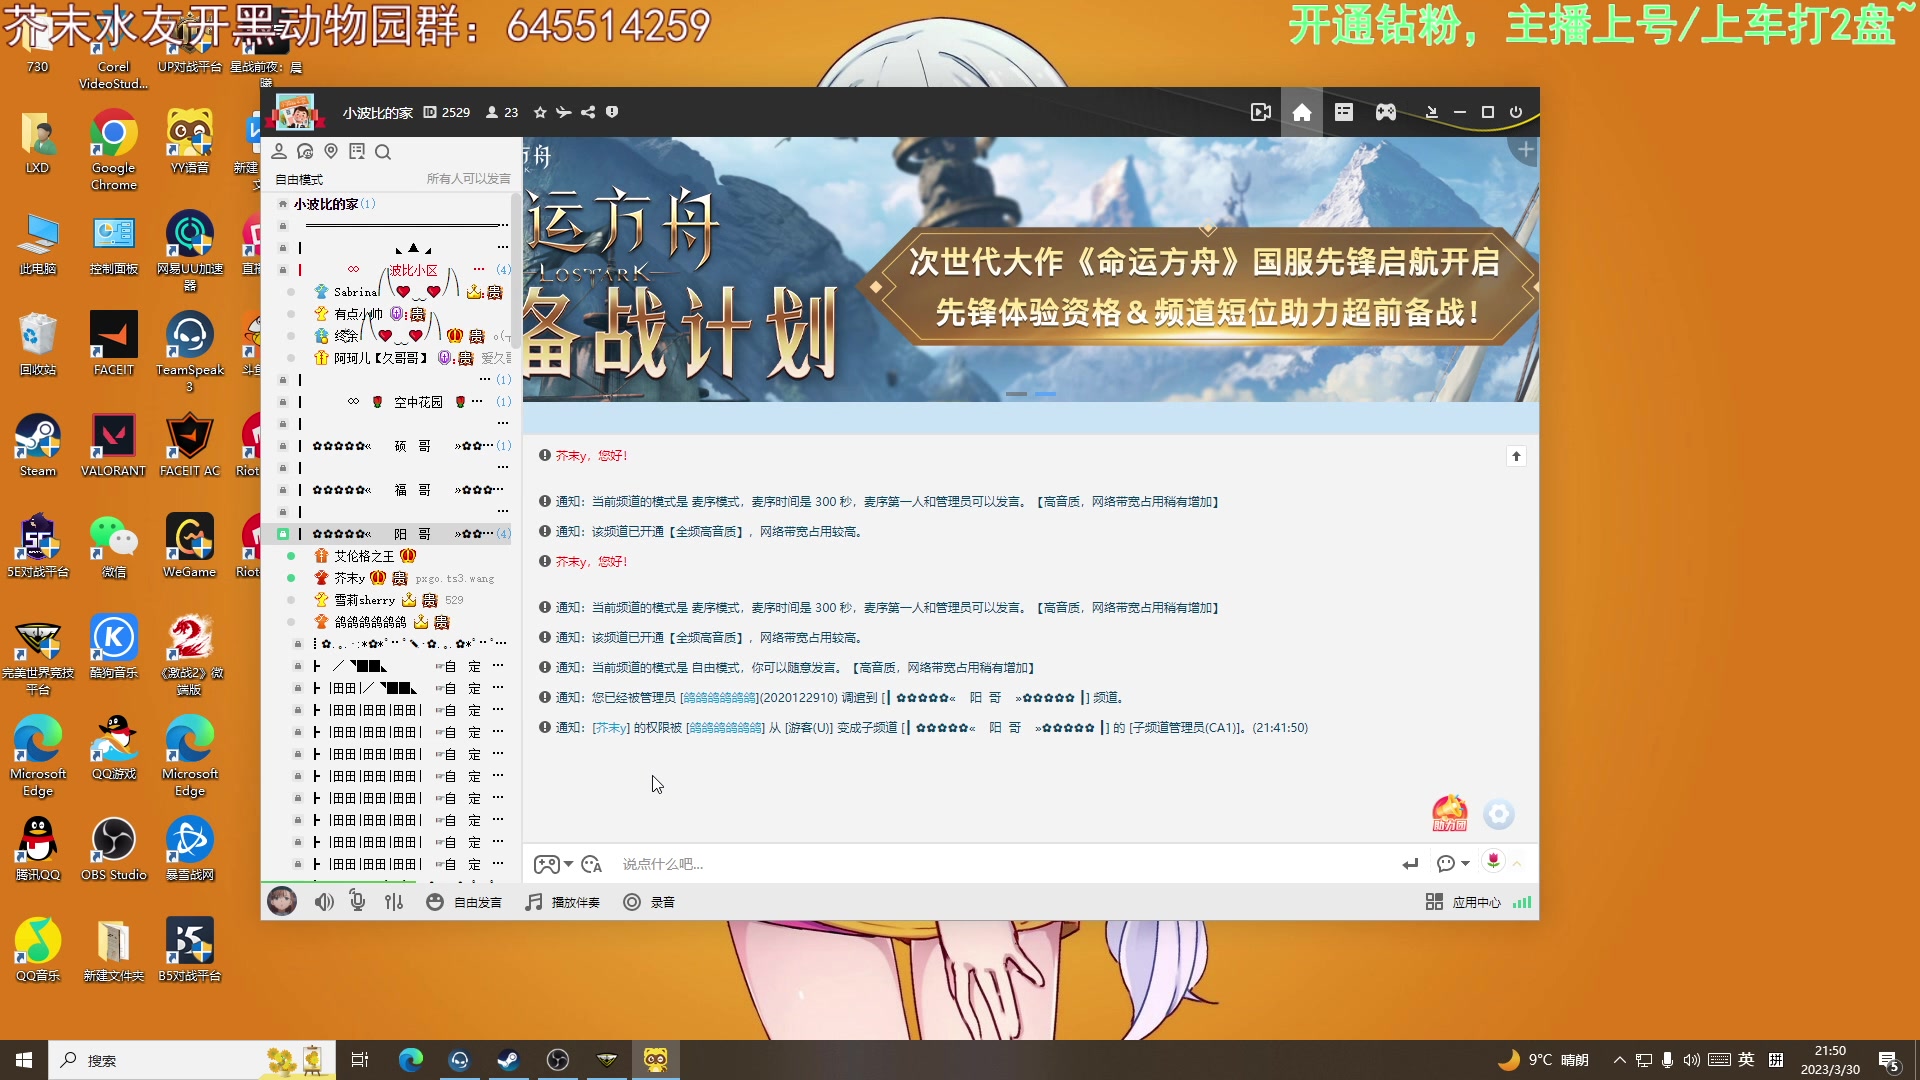Select user 芥末y in channel list
The width and height of the screenshot is (1920, 1080).
tap(349, 578)
